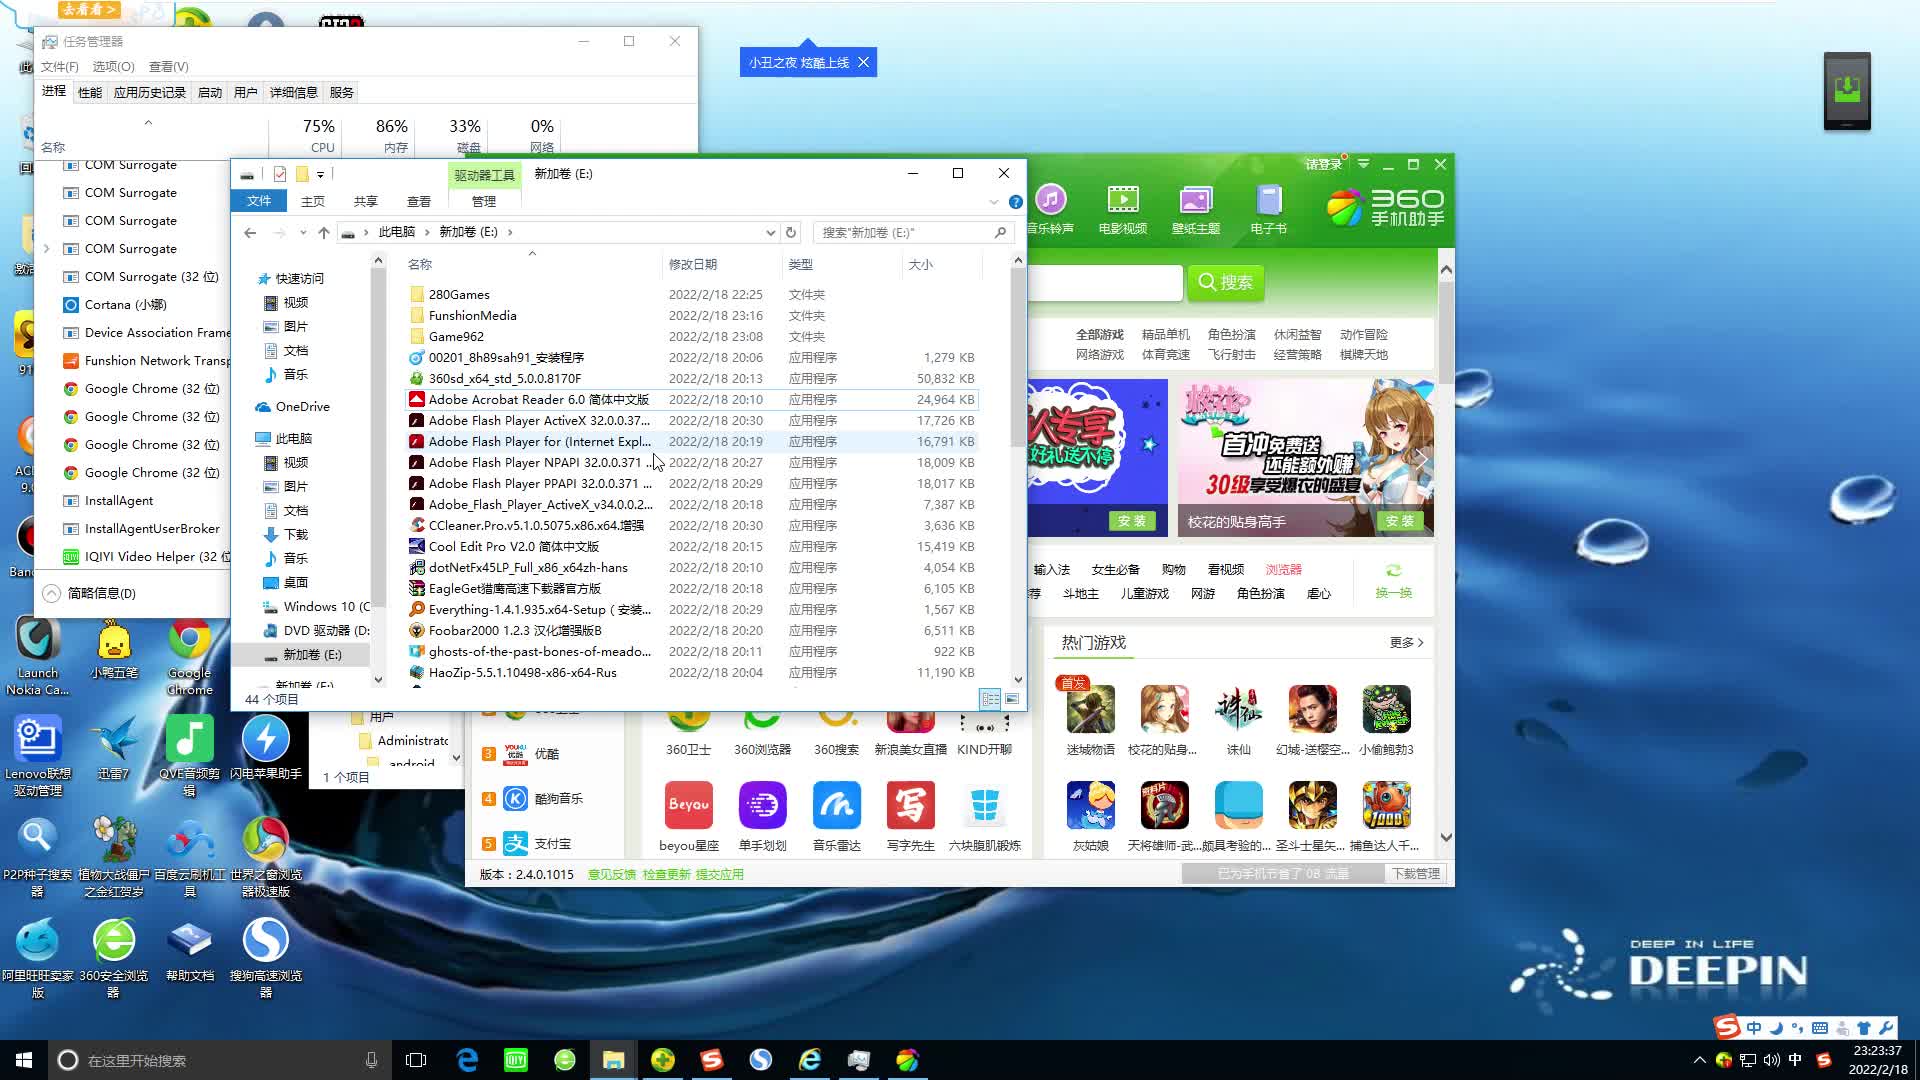Screen dimensions: 1920x1080
Task: Click the 意见反馈 feedback link
Action: [x=612, y=874]
